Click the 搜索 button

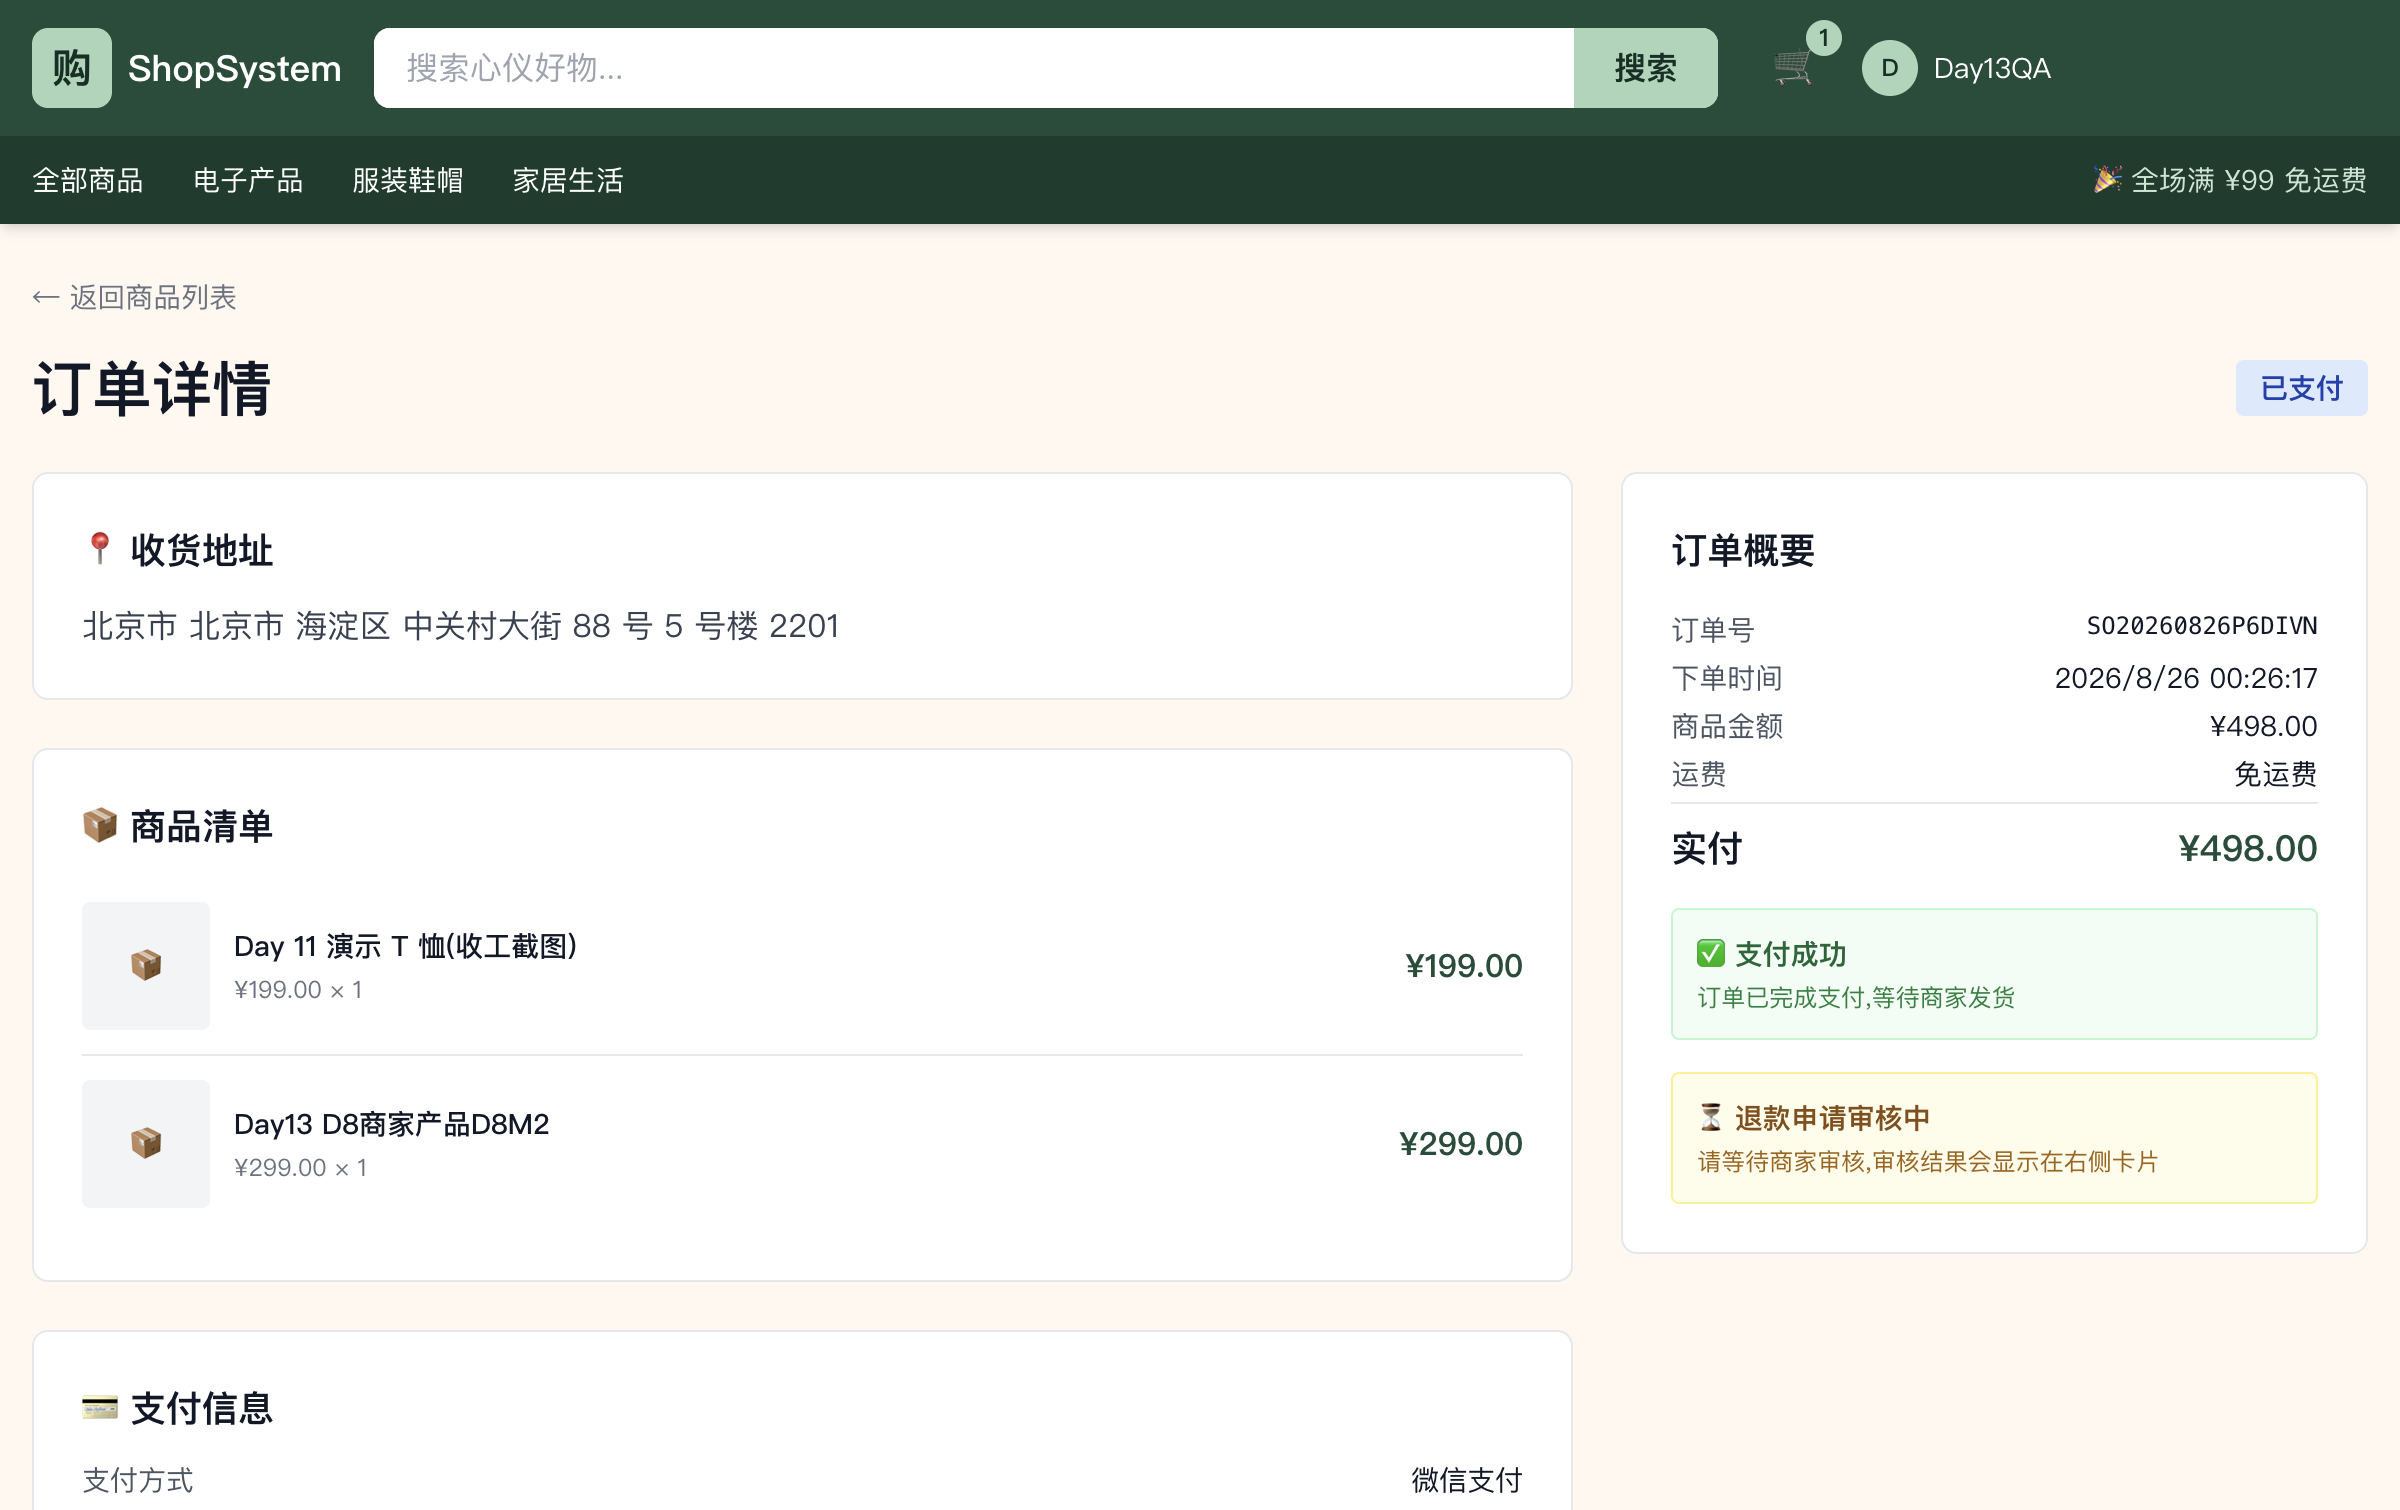tap(1645, 68)
